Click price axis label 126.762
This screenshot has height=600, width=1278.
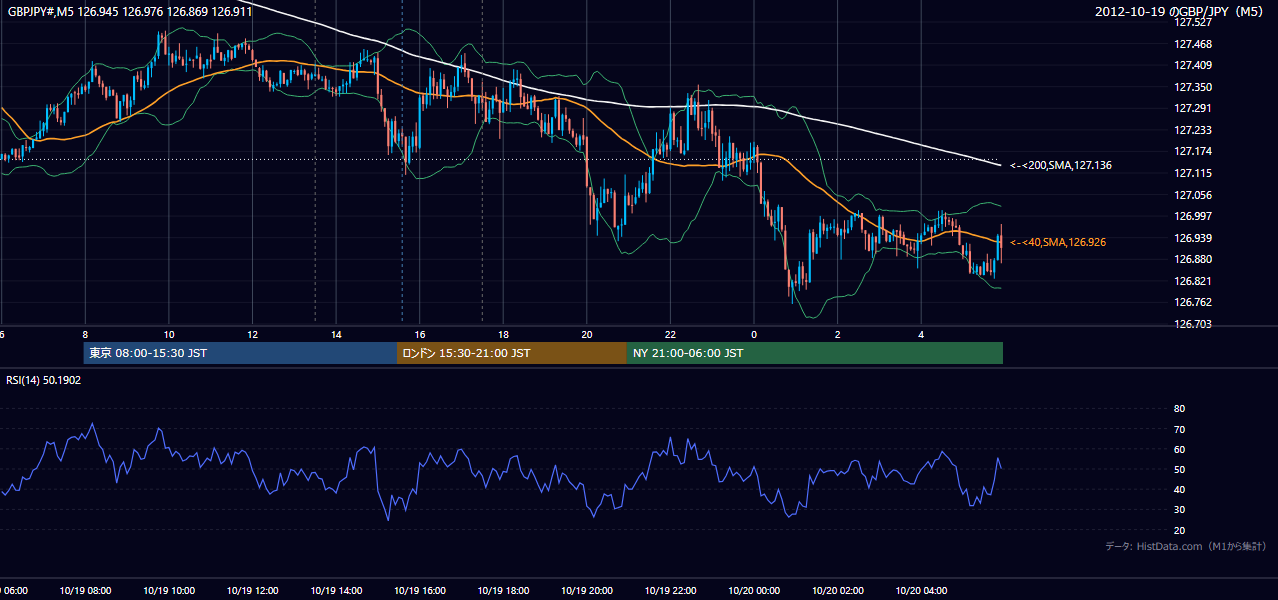pos(1193,302)
